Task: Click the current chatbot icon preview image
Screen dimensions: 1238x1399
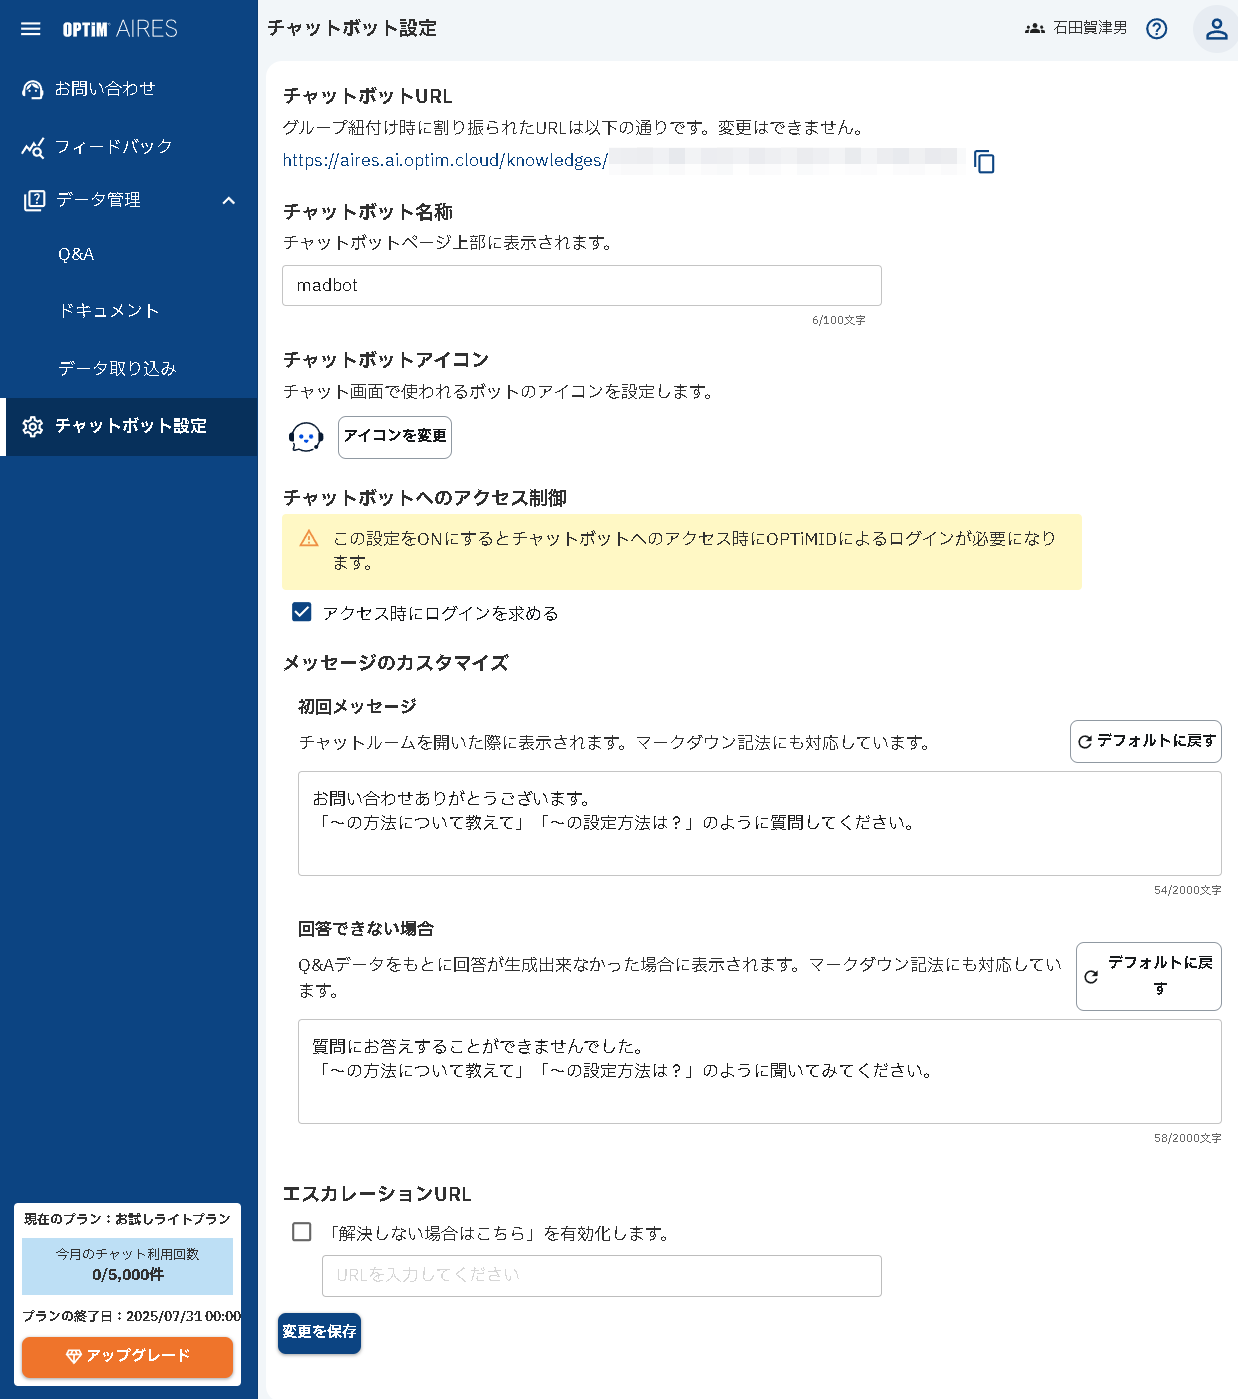Action: click(x=306, y=437)
